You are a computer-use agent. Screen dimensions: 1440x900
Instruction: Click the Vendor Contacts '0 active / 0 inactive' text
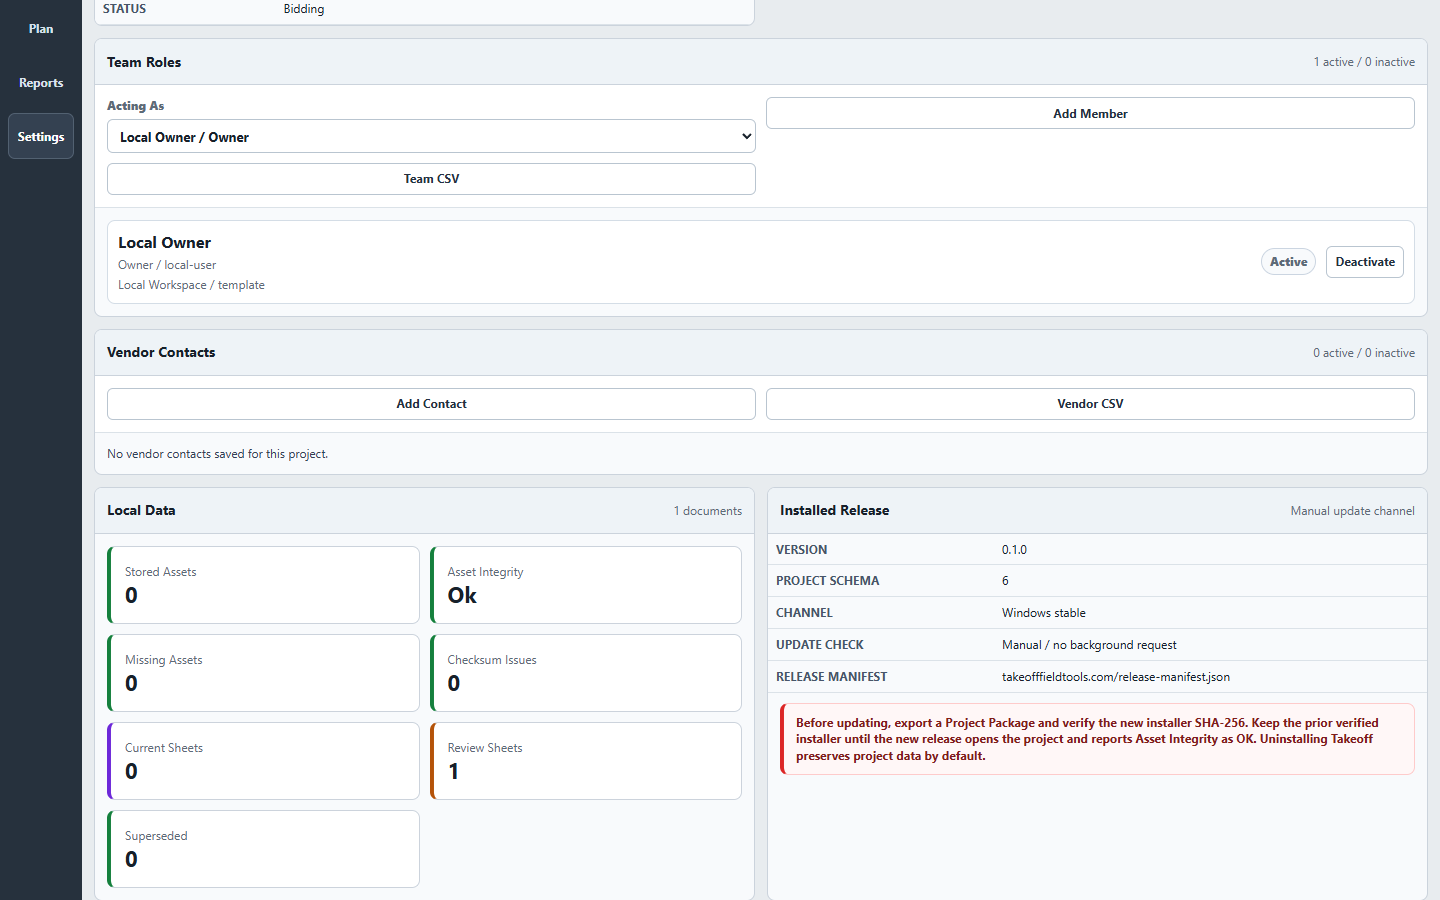pos(1364,353)
